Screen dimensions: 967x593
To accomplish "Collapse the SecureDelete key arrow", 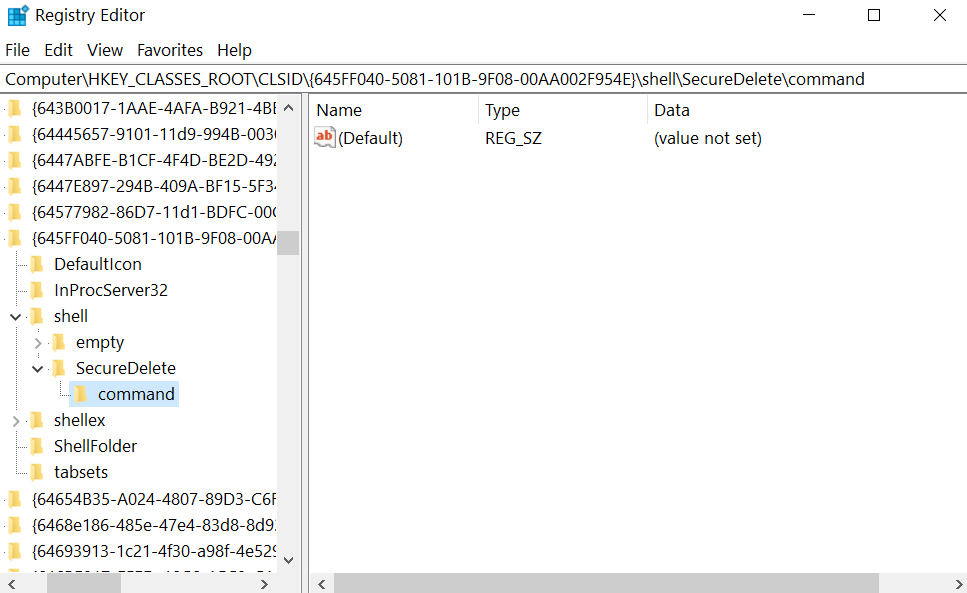I will pos(37,368).
